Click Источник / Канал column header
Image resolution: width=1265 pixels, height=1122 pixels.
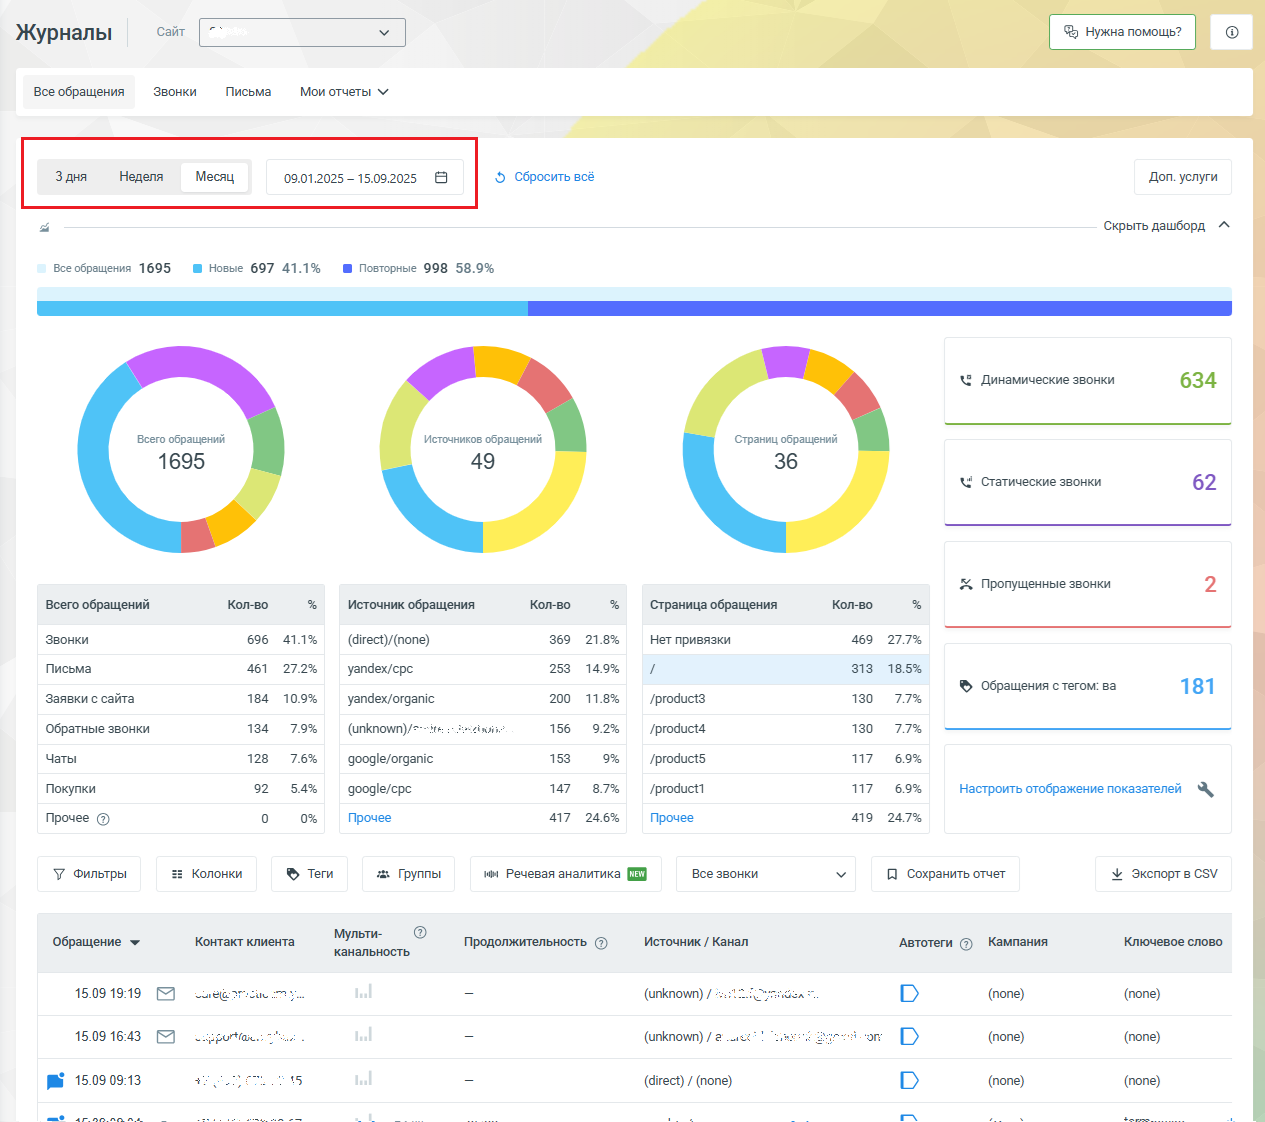tap(696, 942)
